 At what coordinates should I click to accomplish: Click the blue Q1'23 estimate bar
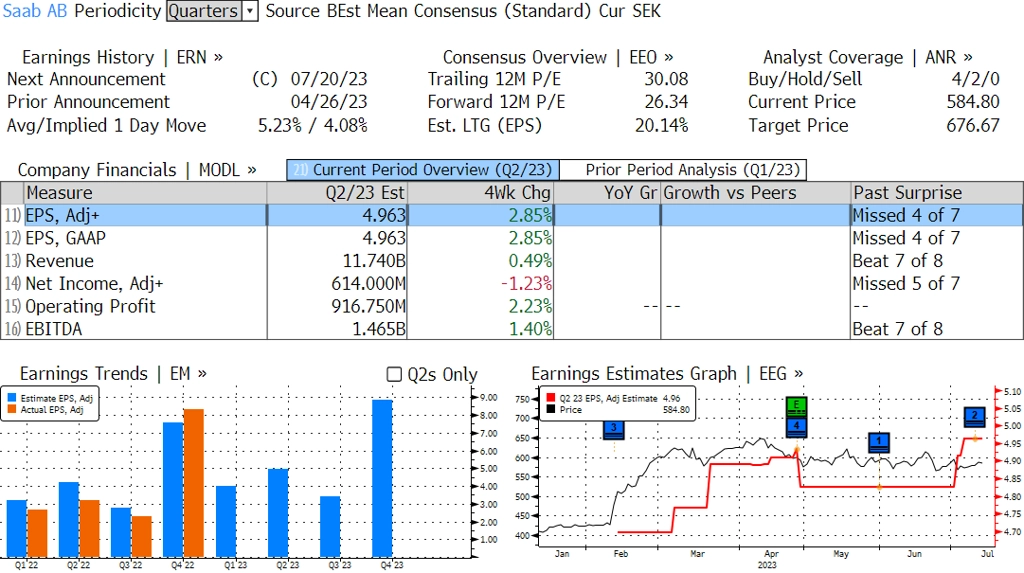(x=226, y=522)
